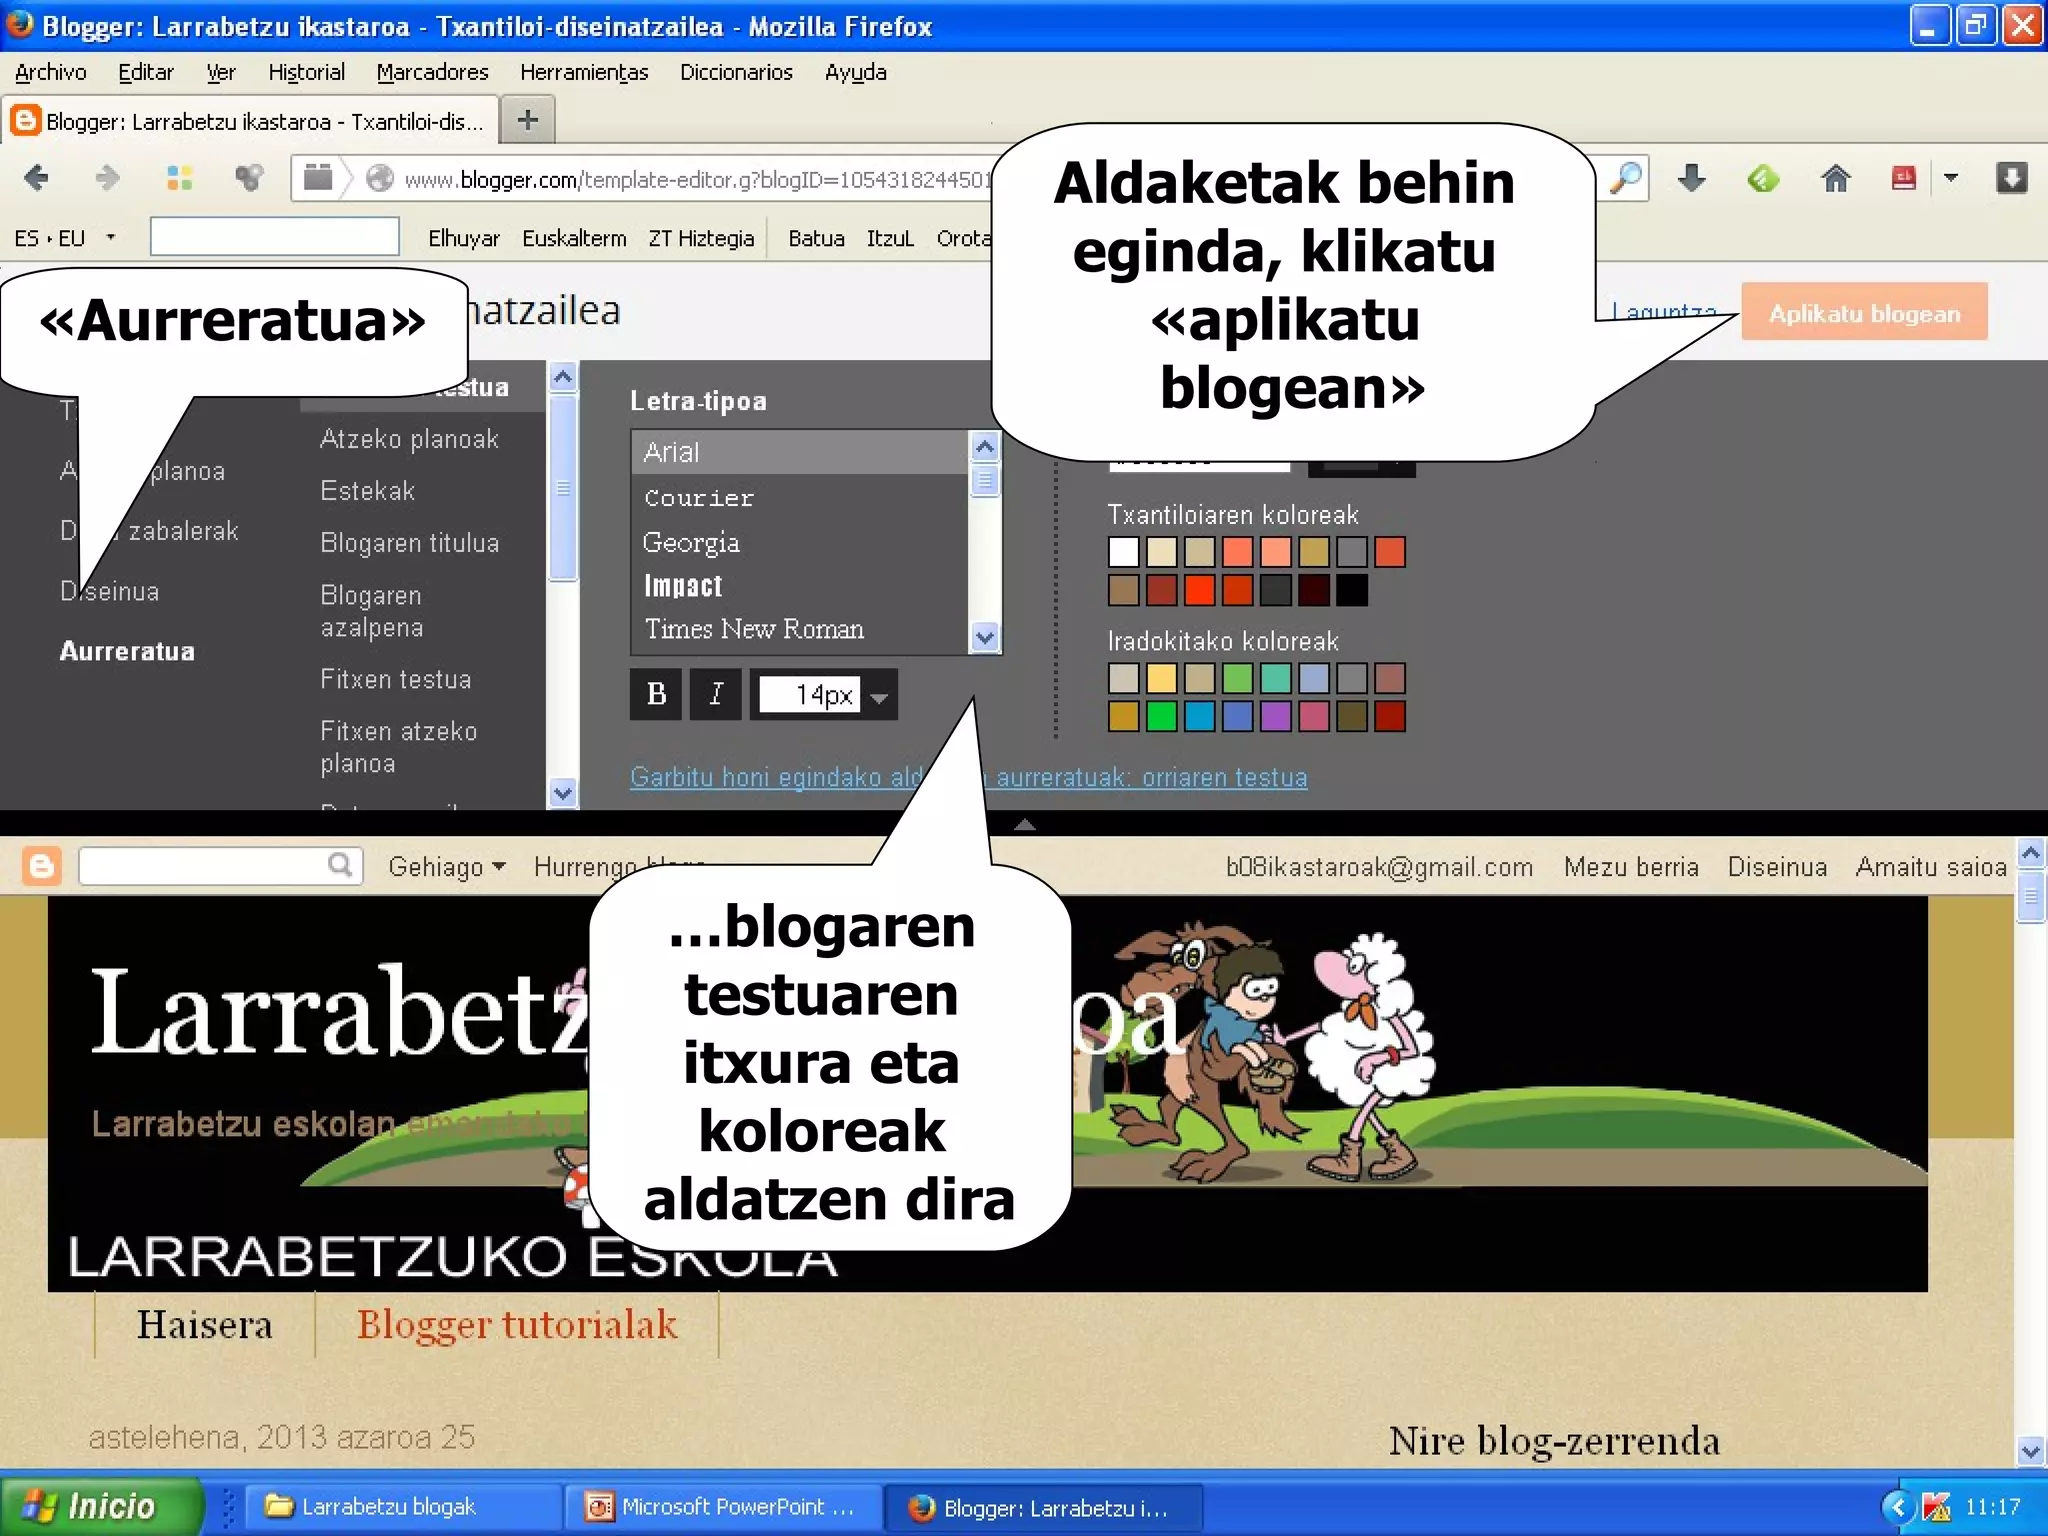Select Fitxen testua option
The height and width of the screenshot is (1536, 2048).
395,679
